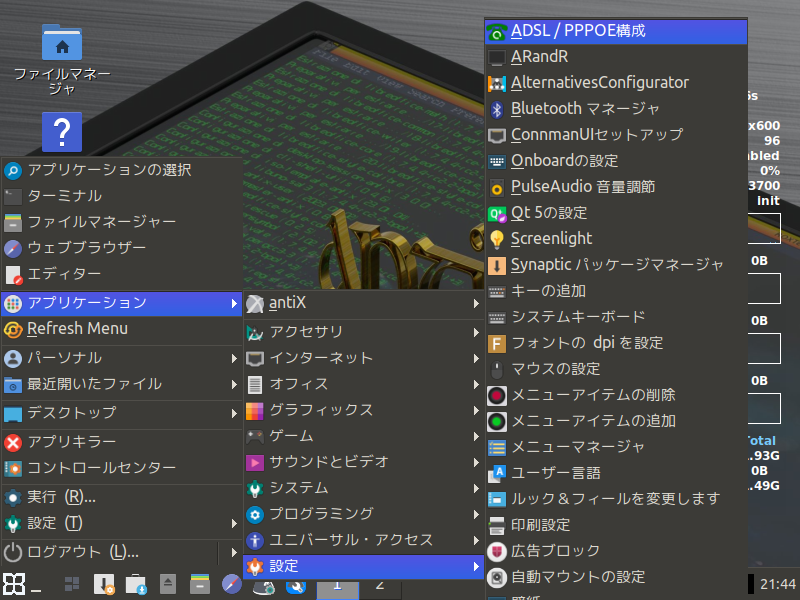The height and width of the screenshot is (600, 800).
Task: Click taskbar eject media icon
Action: 167,584
